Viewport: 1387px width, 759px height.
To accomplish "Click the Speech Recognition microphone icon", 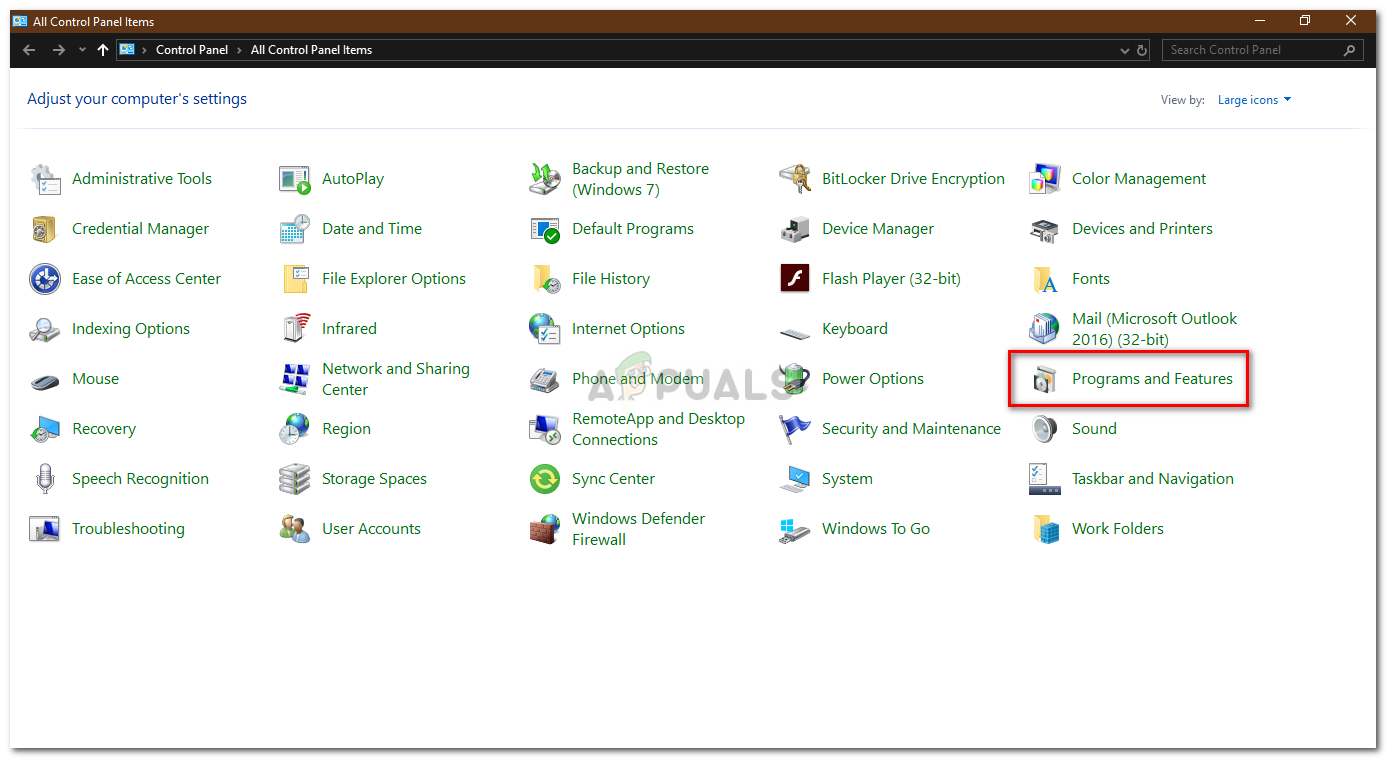I will [45, 479].
